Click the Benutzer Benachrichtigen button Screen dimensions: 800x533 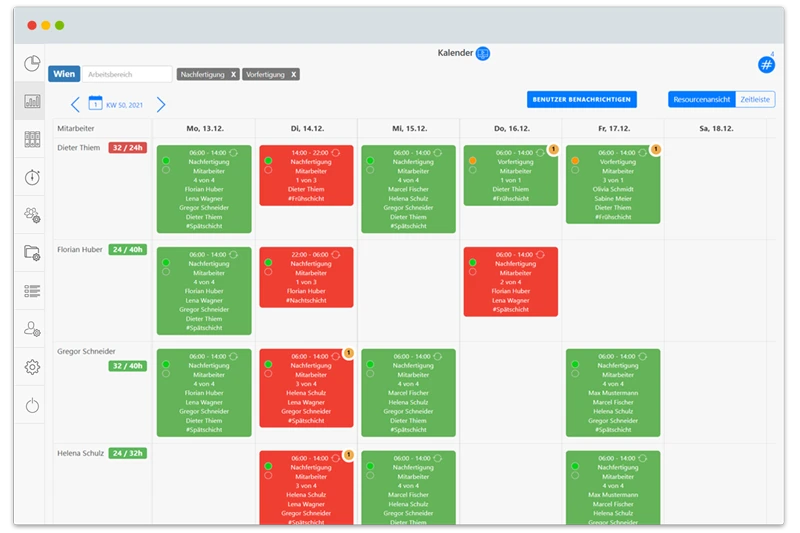coord(581,99)
